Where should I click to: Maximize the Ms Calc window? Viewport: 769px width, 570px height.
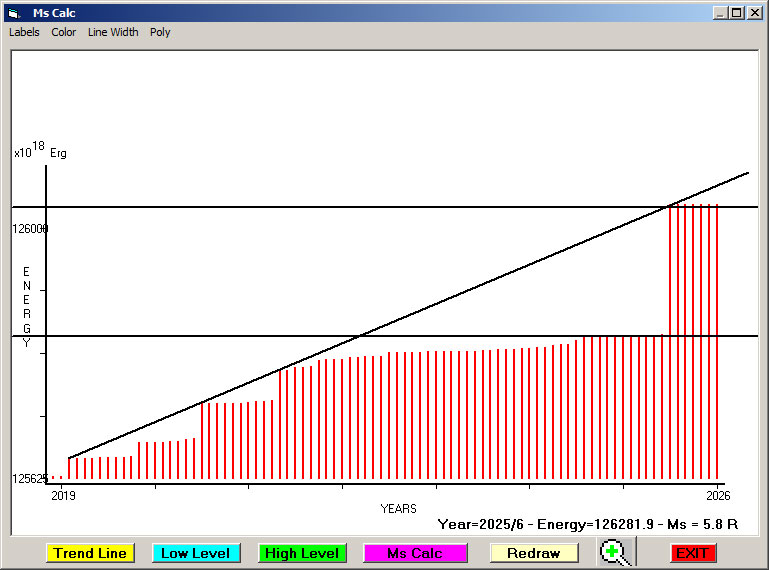coord(736,13)
